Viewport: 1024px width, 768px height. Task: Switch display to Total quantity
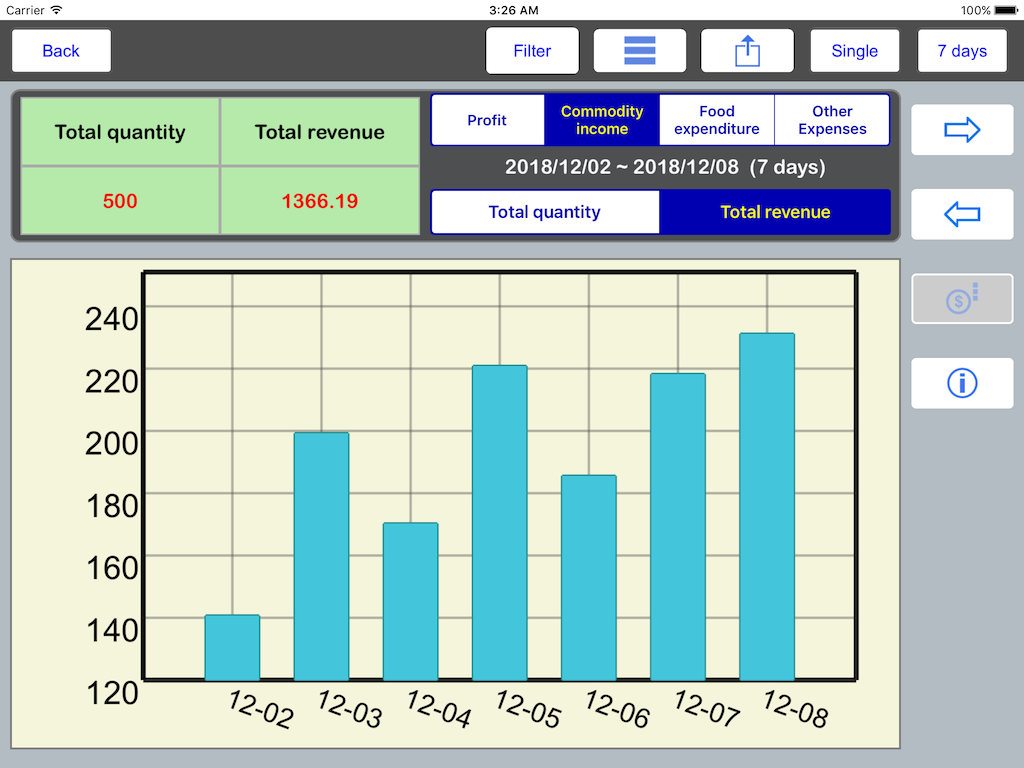(x=545, y=212)
